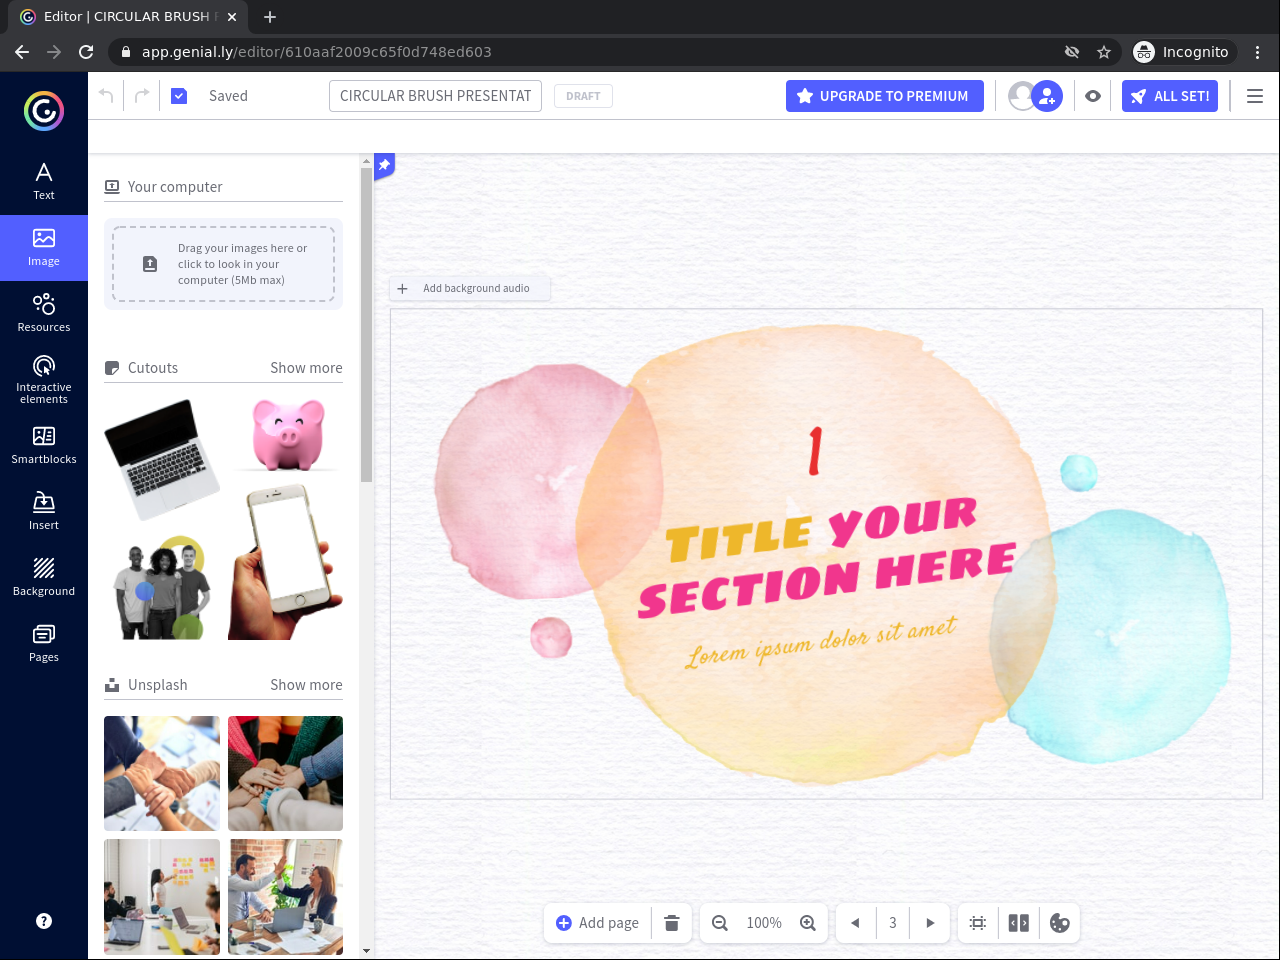1280x960 pixels.
Task: Click the 100% zoom level
Action: click(x=764, y=923)
